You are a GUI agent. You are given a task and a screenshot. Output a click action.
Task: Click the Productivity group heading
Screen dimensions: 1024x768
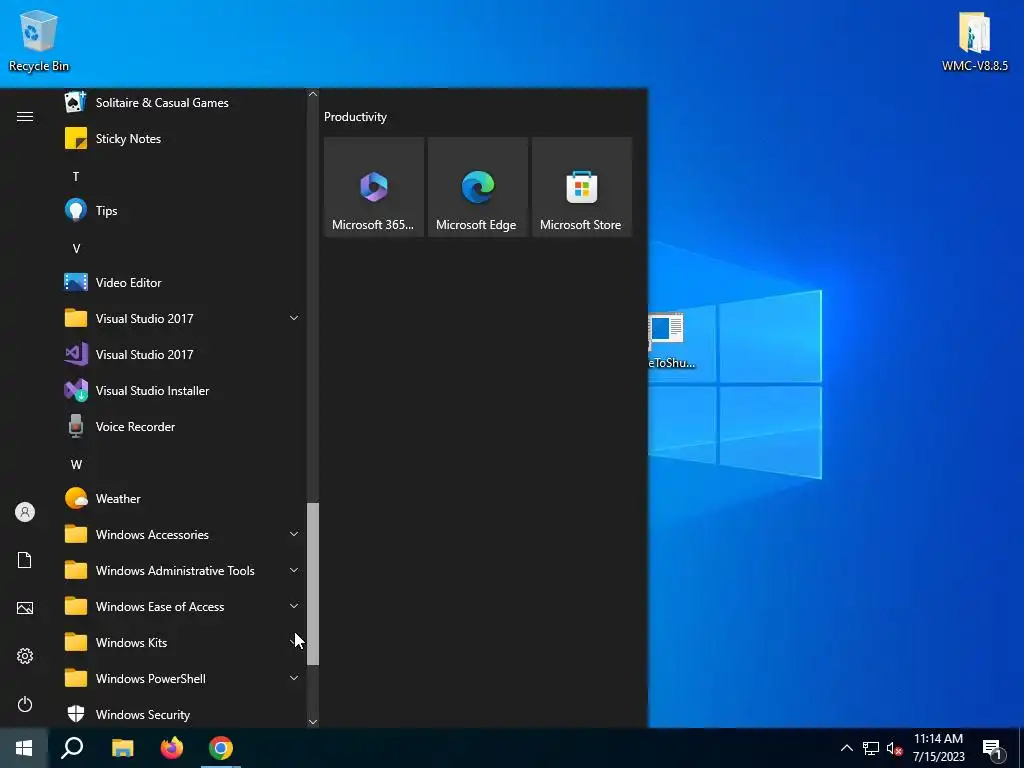tap(355, 117)
